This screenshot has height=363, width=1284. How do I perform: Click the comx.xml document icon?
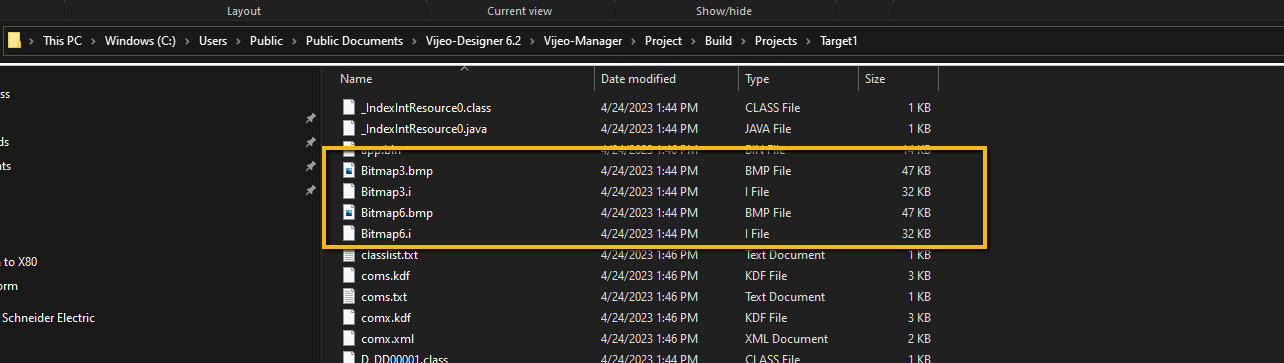tap(348, 339)
